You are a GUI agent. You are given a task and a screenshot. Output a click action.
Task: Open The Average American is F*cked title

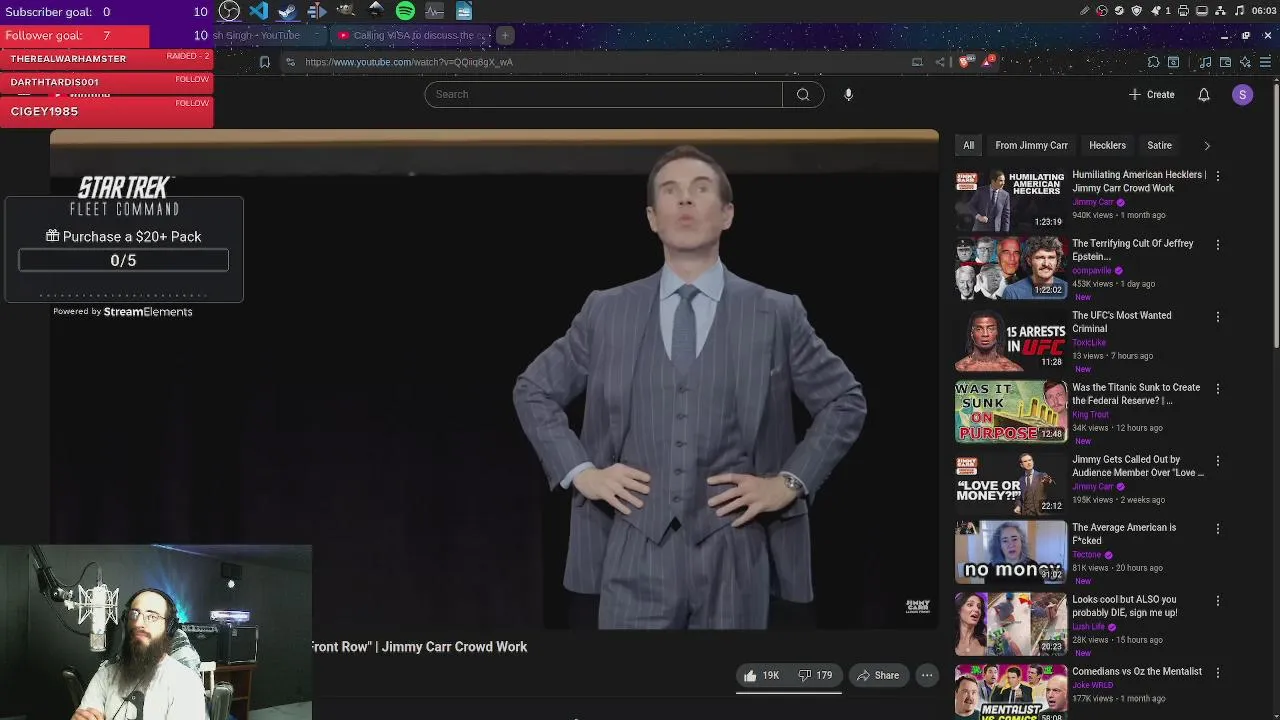click(x=1124, y=534)
